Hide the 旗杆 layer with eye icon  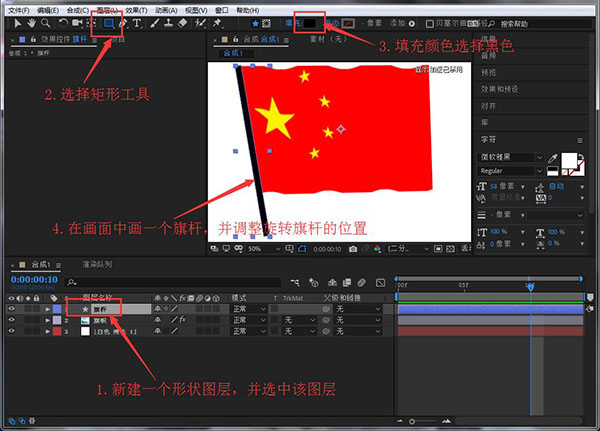point(11,309)
